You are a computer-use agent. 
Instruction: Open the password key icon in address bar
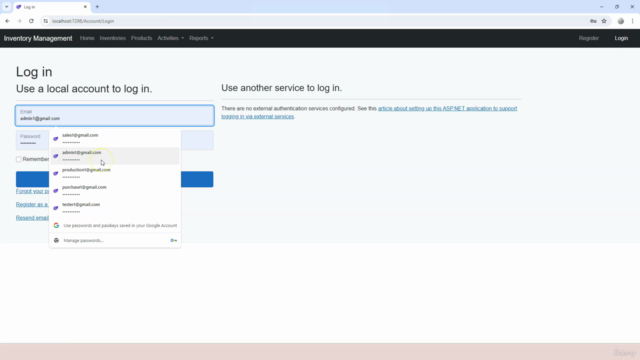pyautogui.click(x=593, y=21)
